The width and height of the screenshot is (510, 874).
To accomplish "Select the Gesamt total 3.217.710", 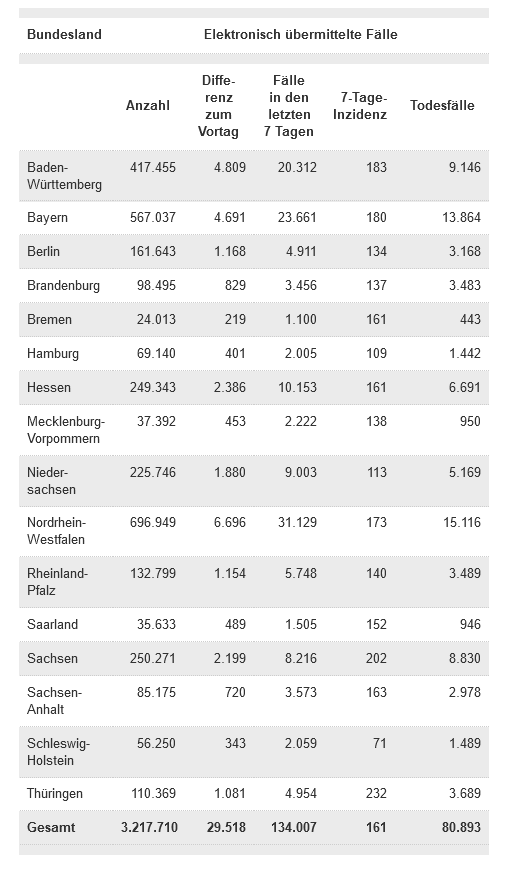I will [149, 828].
